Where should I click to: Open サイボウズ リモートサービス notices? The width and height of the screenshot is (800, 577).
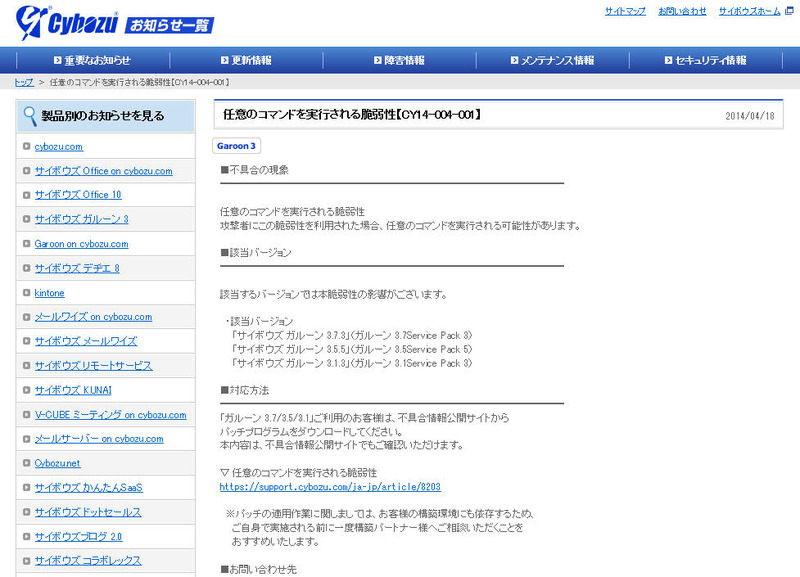(93, 366)
